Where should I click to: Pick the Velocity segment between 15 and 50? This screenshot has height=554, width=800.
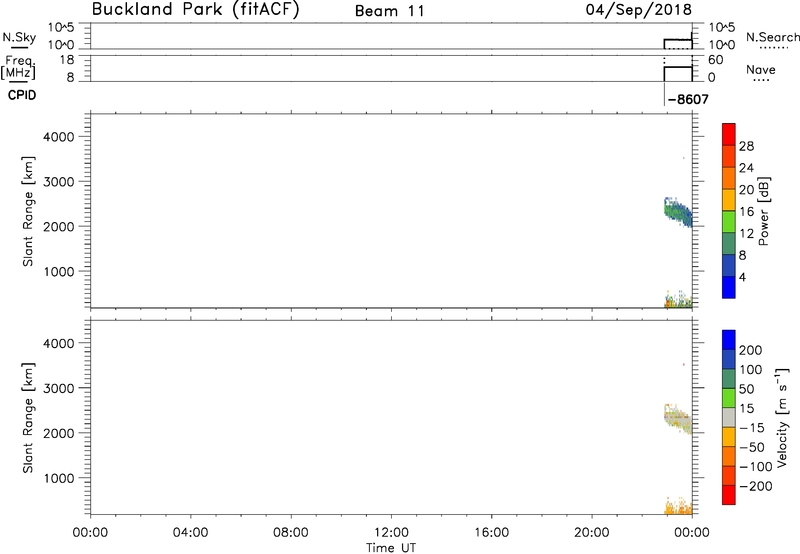(729, 398)
